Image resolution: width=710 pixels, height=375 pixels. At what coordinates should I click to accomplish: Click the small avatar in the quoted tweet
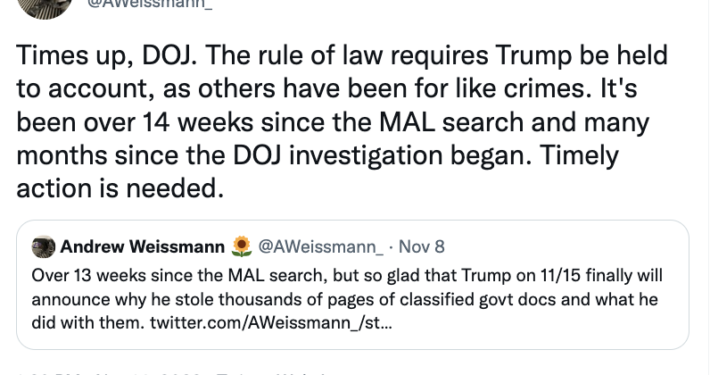[x=43, y=247]
